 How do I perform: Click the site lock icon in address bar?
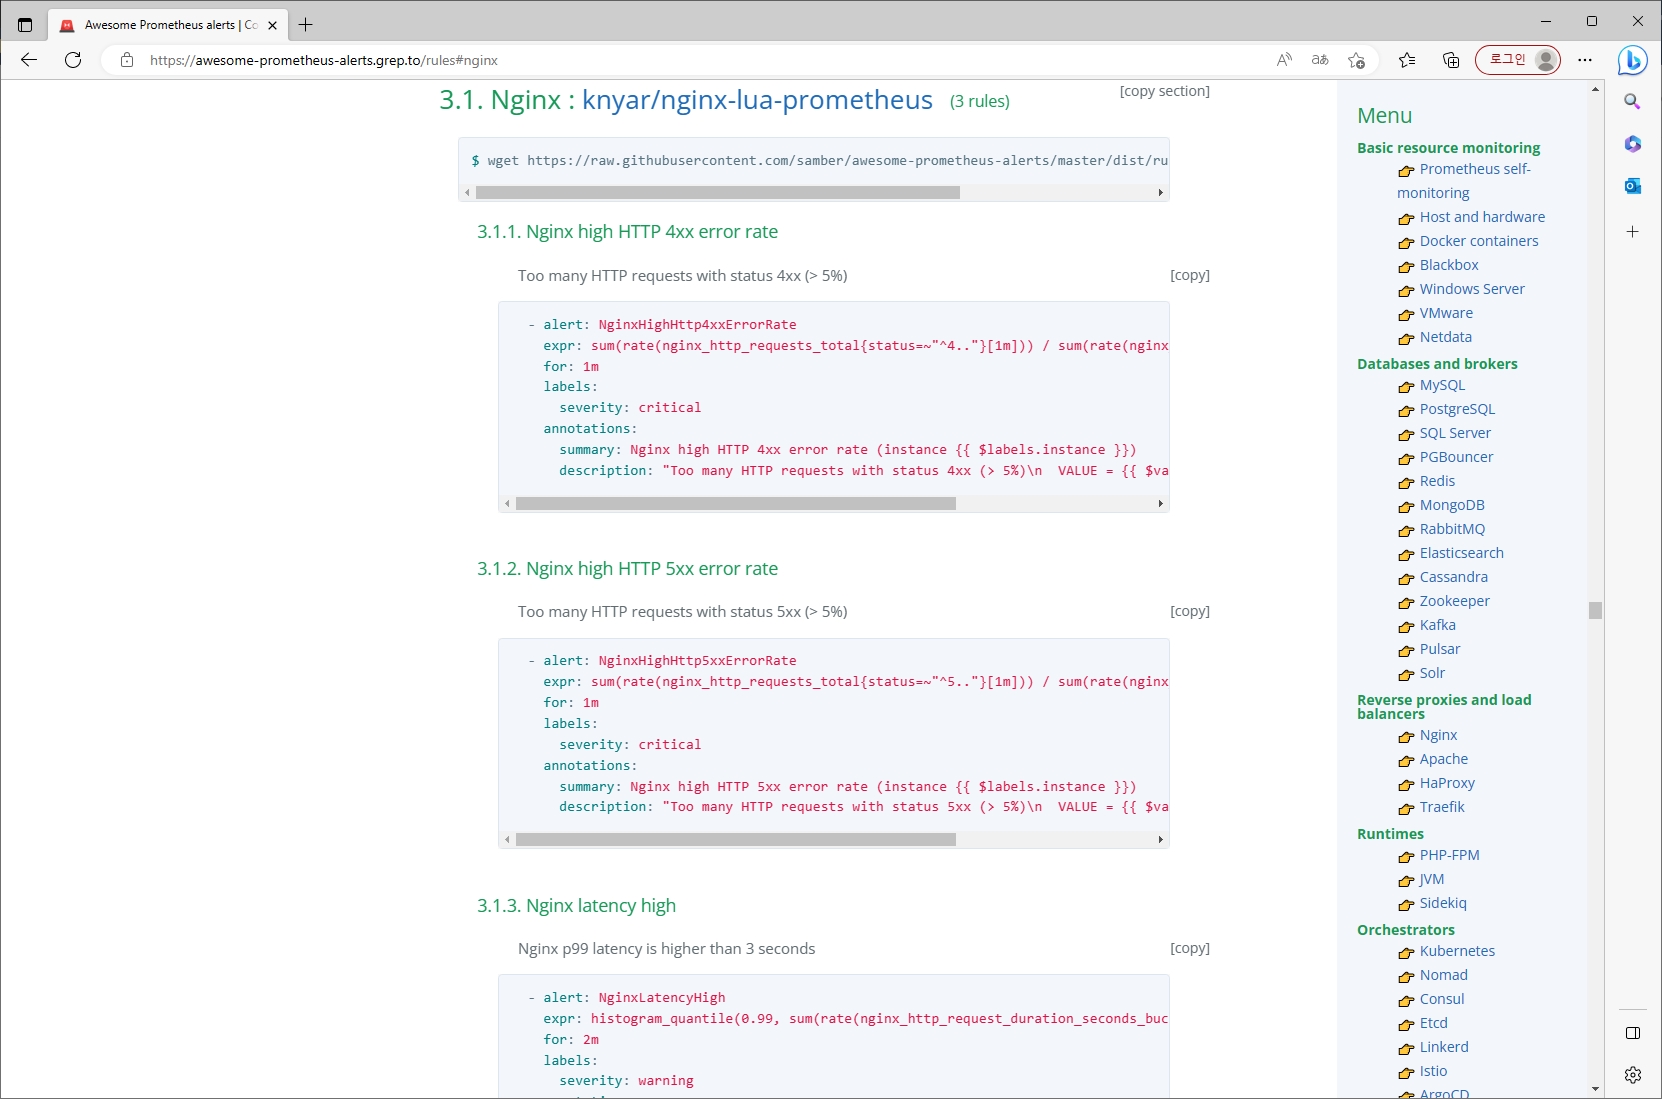(127, 60)
